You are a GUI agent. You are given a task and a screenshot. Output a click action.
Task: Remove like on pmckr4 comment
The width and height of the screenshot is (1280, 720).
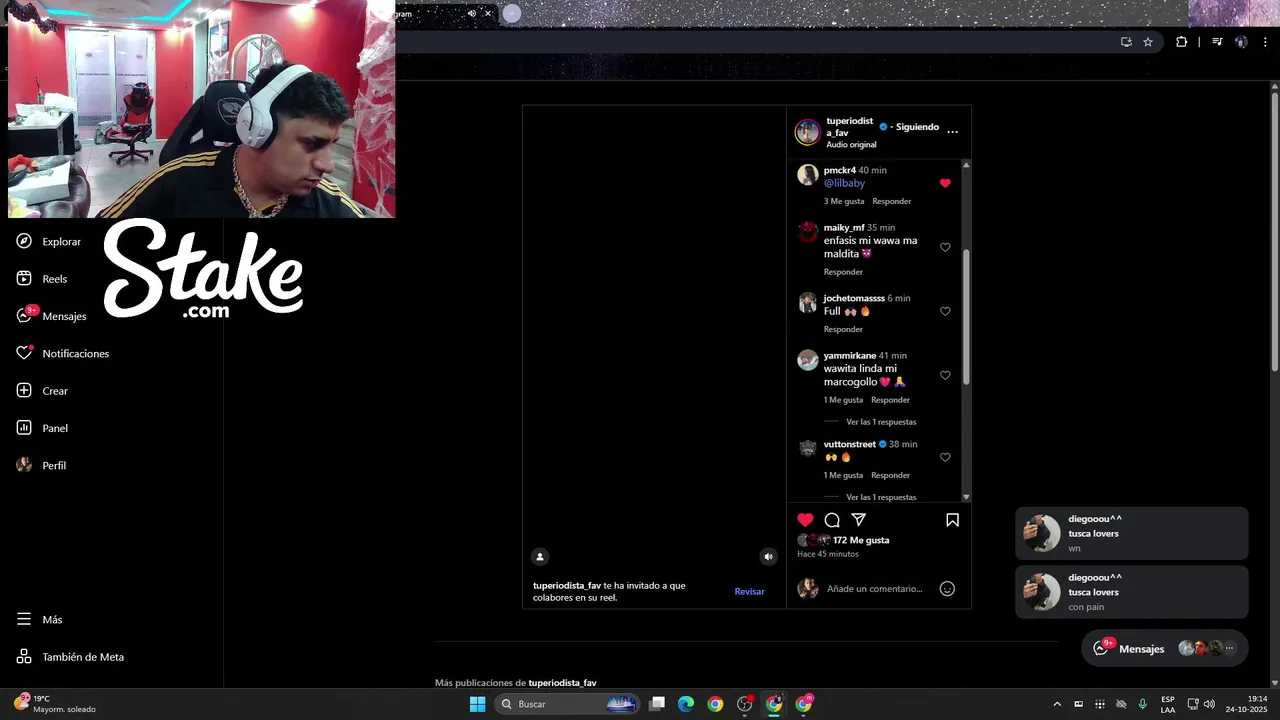(x=945, y=183)
